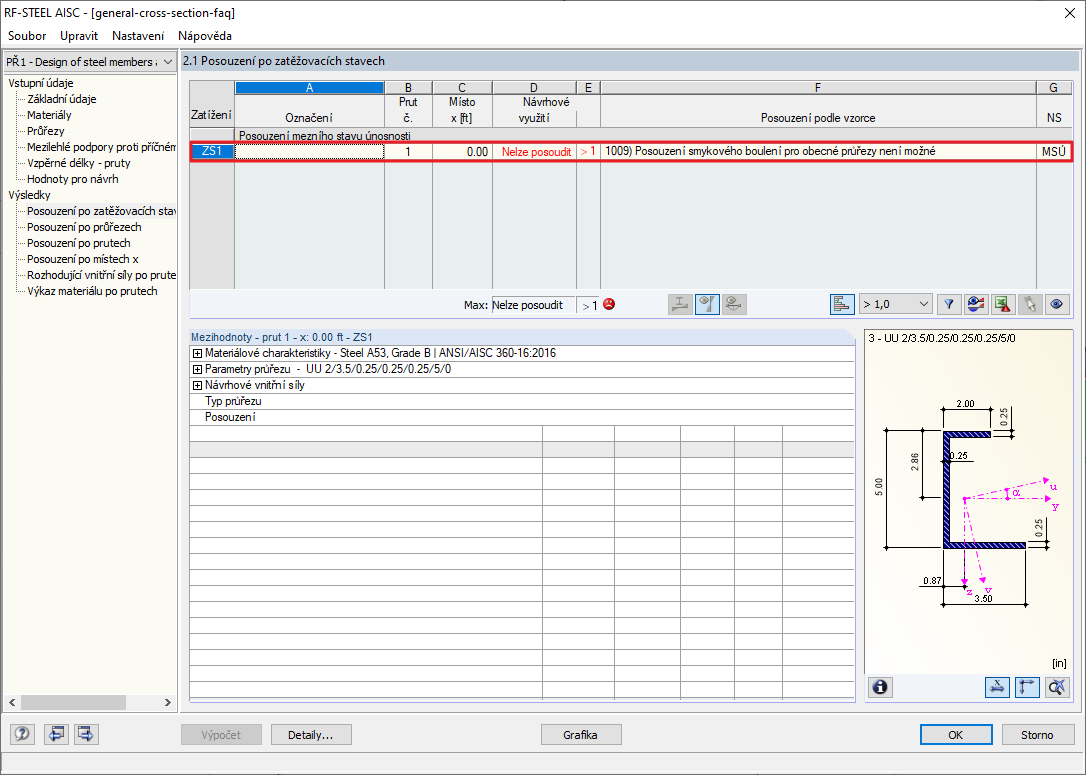Viewport: 1086px width, 775px height.
Task: Click the Storno button
Action: click(x=1037, y=735)
